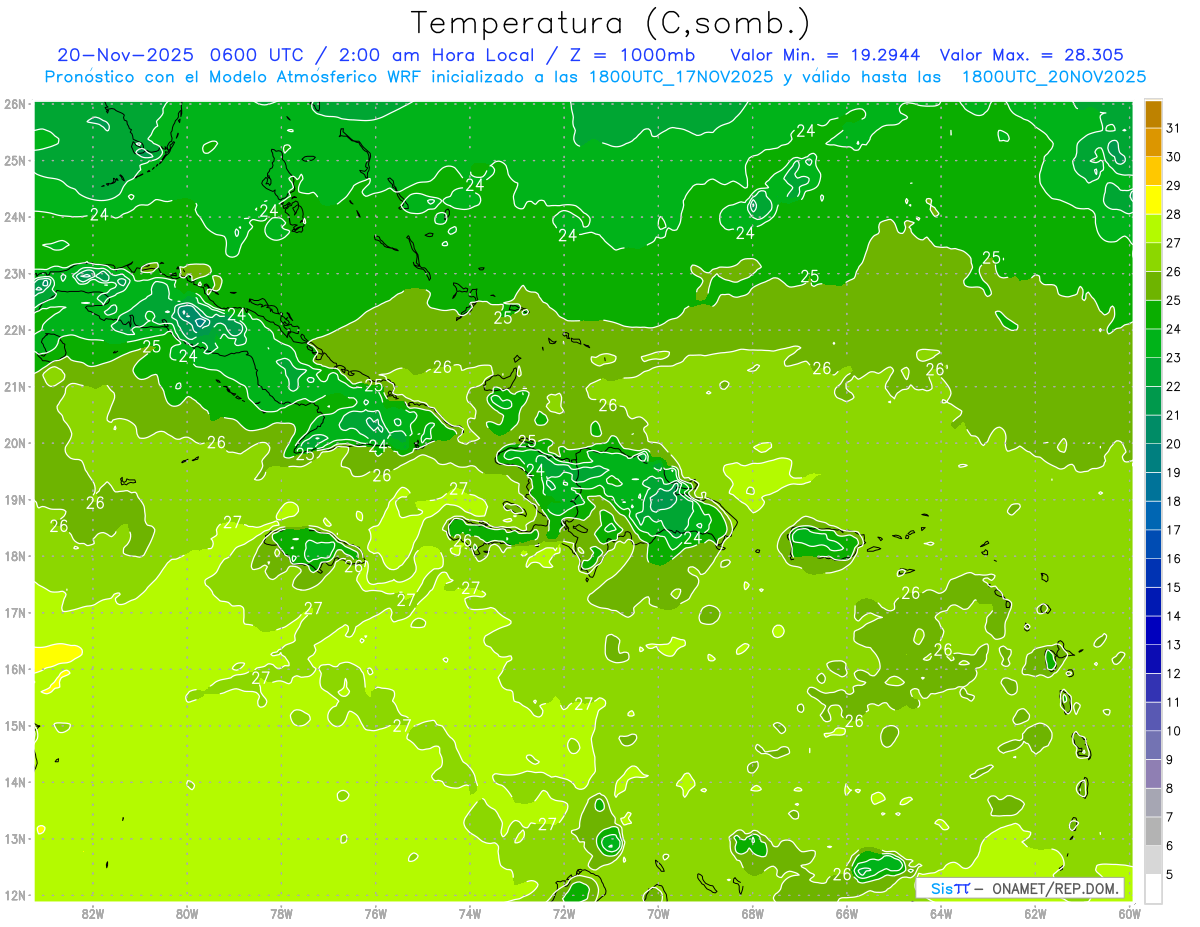Click the "1800UTC_20NOV2025" valid-until time

tap(1053, 77)
